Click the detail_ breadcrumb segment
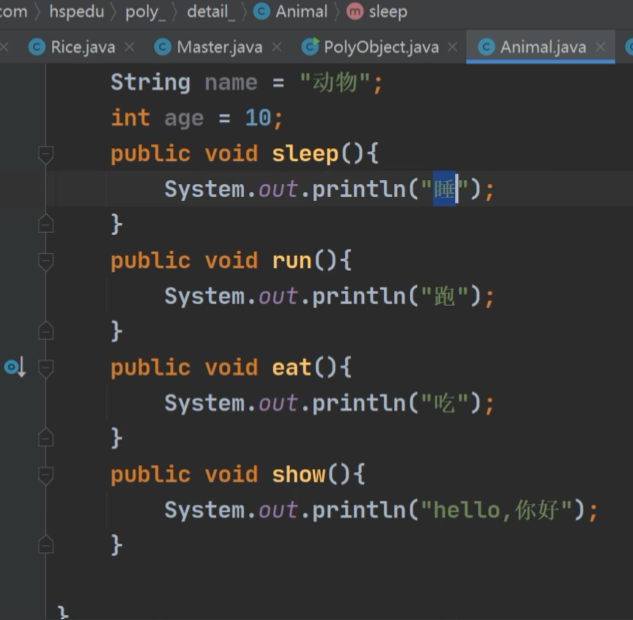 pyautogui.click(x=211, y=12)
